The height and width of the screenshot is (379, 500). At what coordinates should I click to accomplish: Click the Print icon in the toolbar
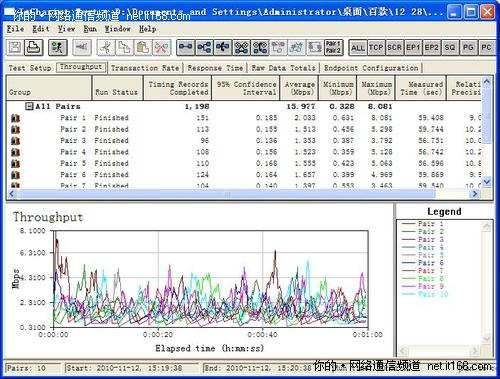[x=34, y=47]
